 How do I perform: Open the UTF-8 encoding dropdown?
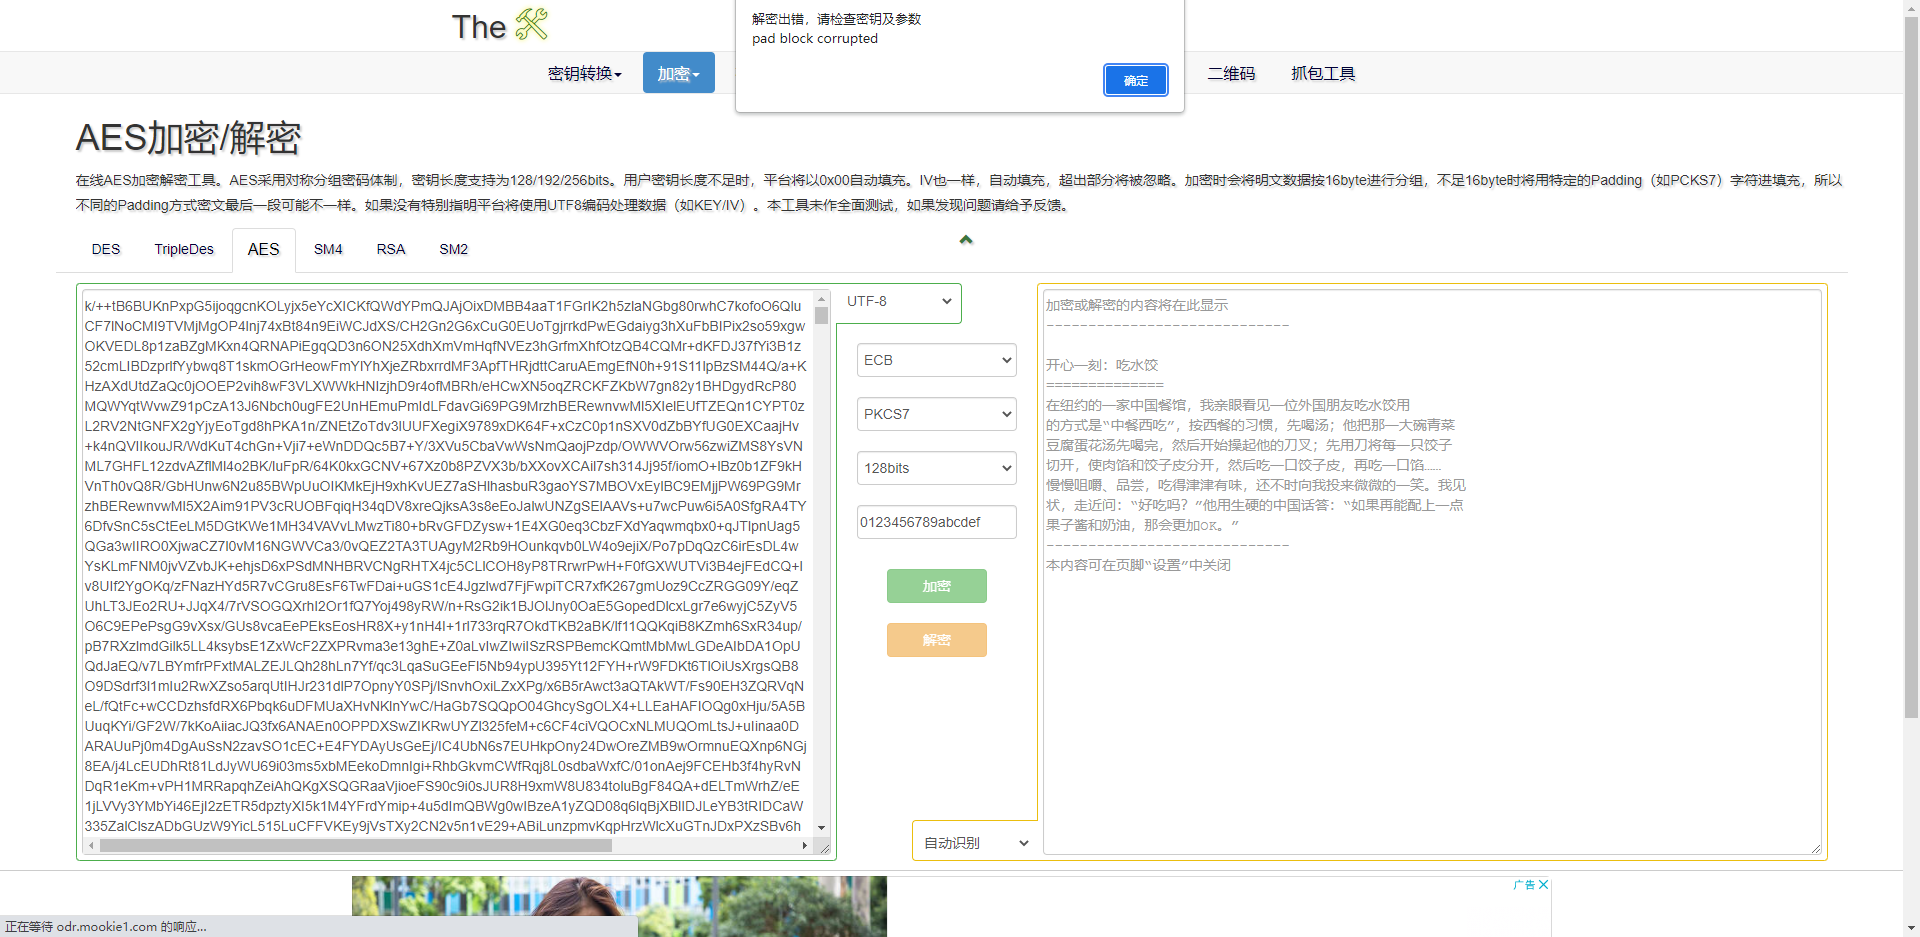click(897, 301)
